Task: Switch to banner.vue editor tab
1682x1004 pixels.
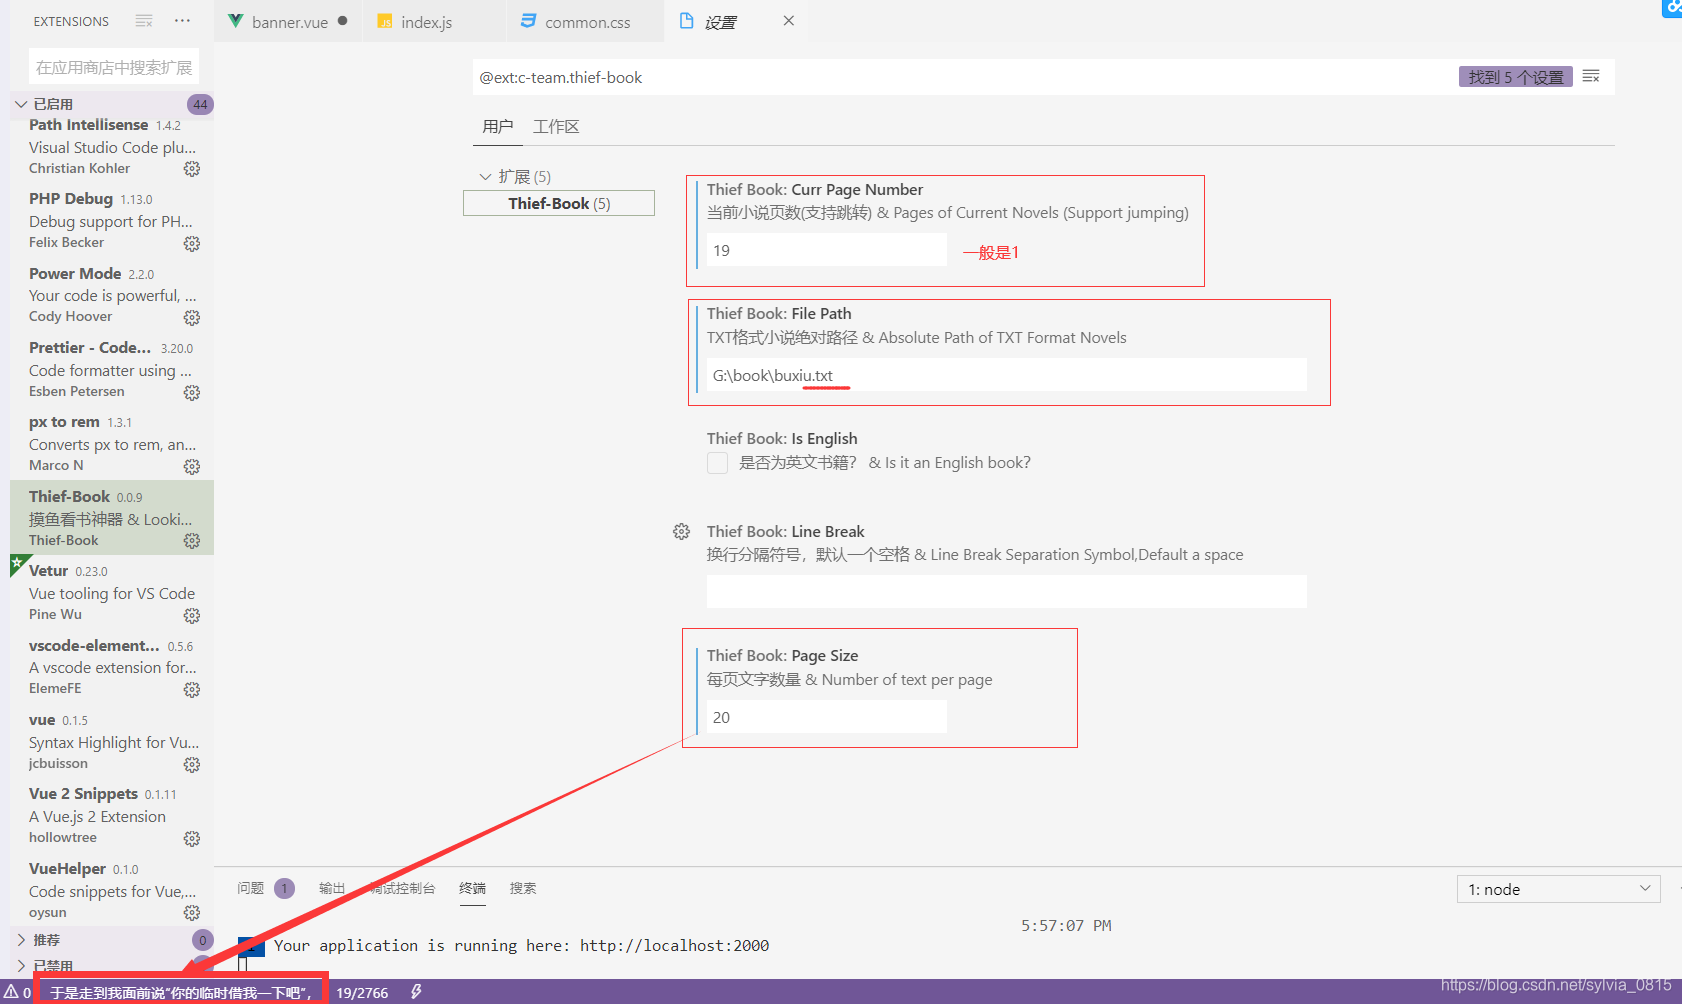Action: (289, 22)
